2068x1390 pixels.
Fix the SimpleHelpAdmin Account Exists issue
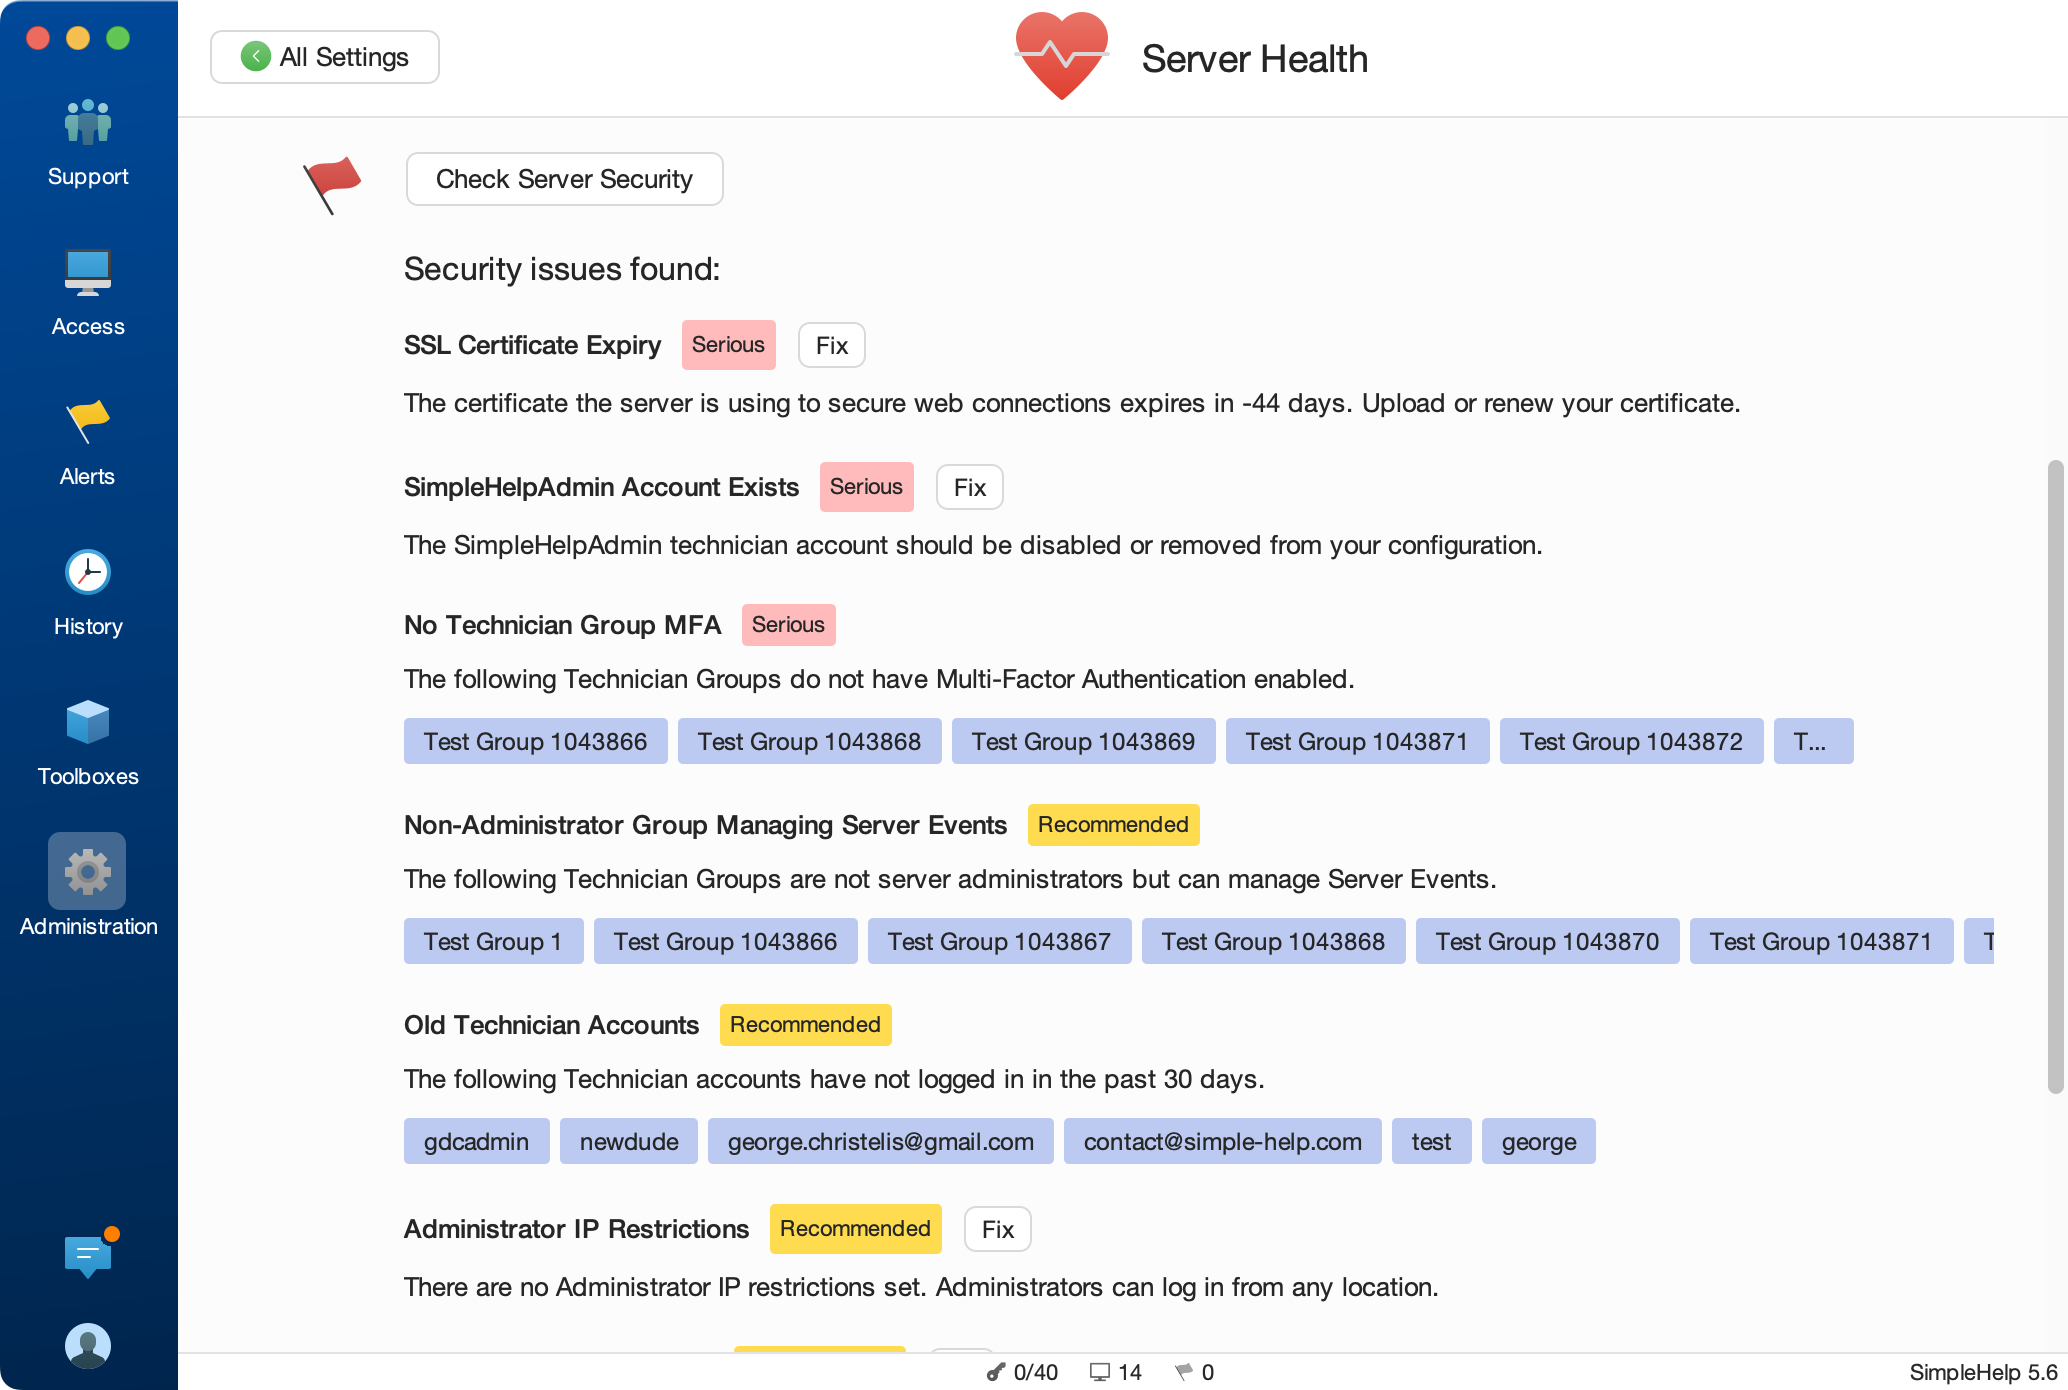click(x=970, y=487)
